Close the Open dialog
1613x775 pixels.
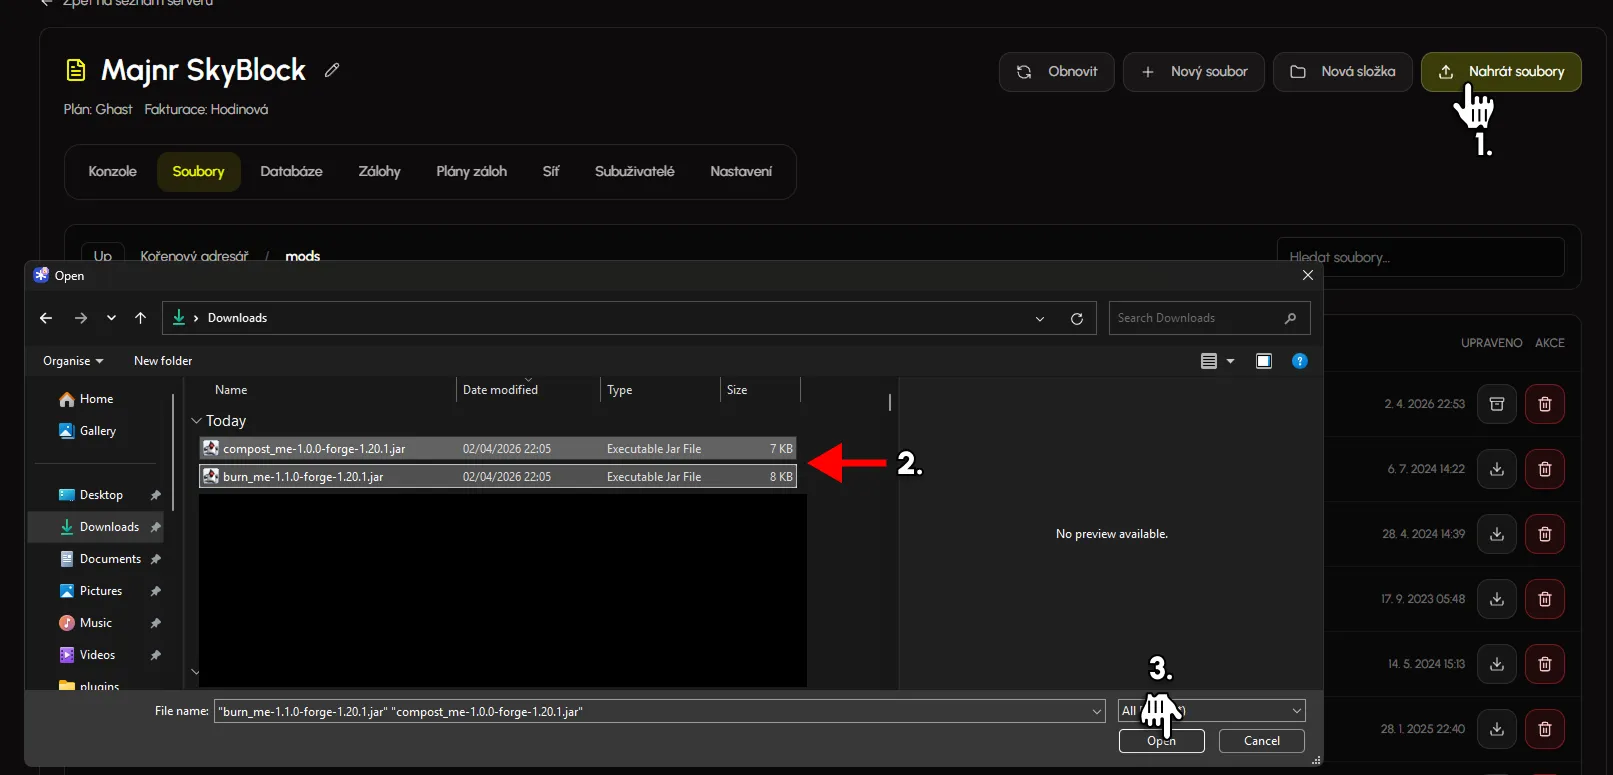1307,275
